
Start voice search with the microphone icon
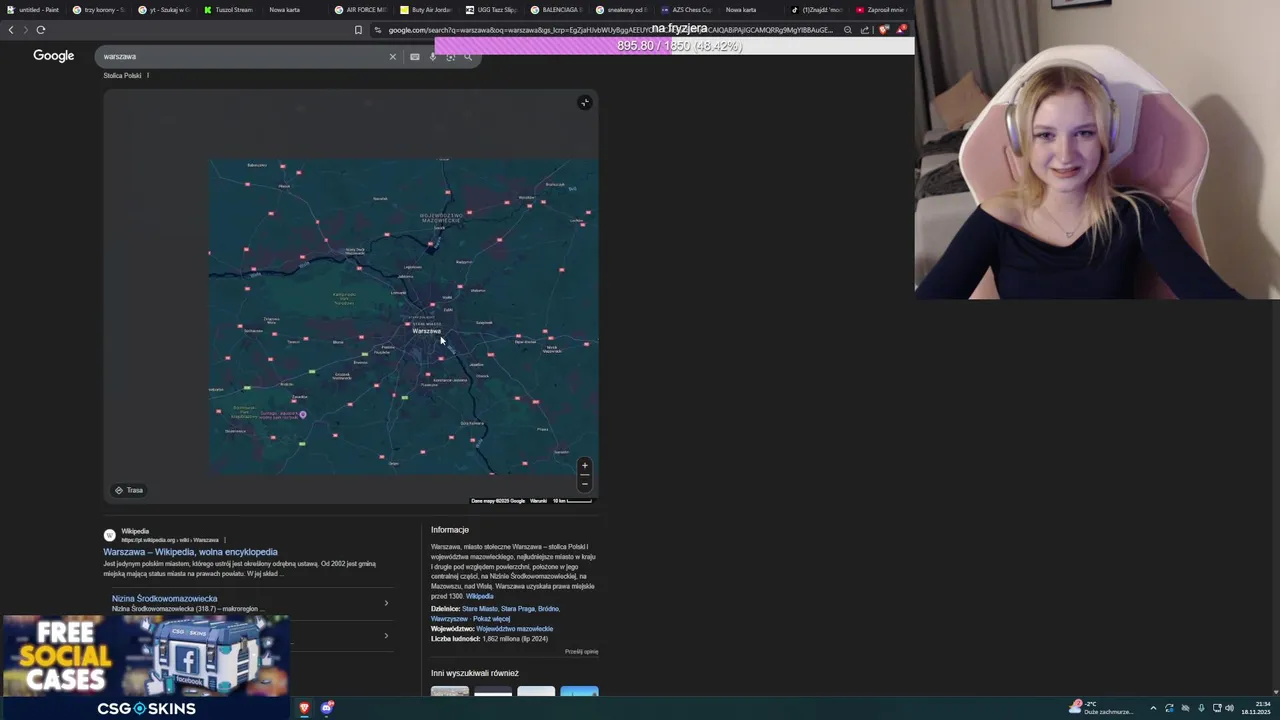pyautogui.click(x=432, y=57)
